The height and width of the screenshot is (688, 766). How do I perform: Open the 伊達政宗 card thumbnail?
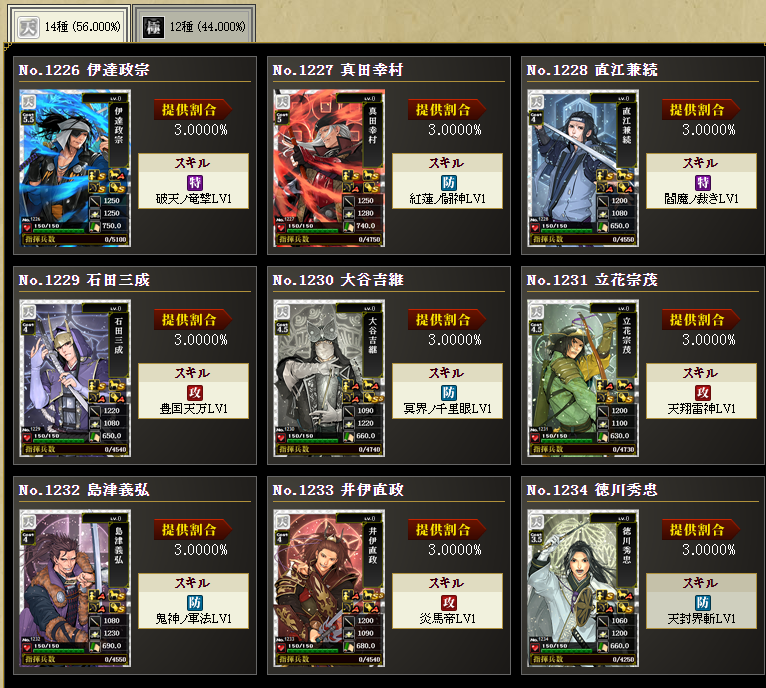click(75, 168)
